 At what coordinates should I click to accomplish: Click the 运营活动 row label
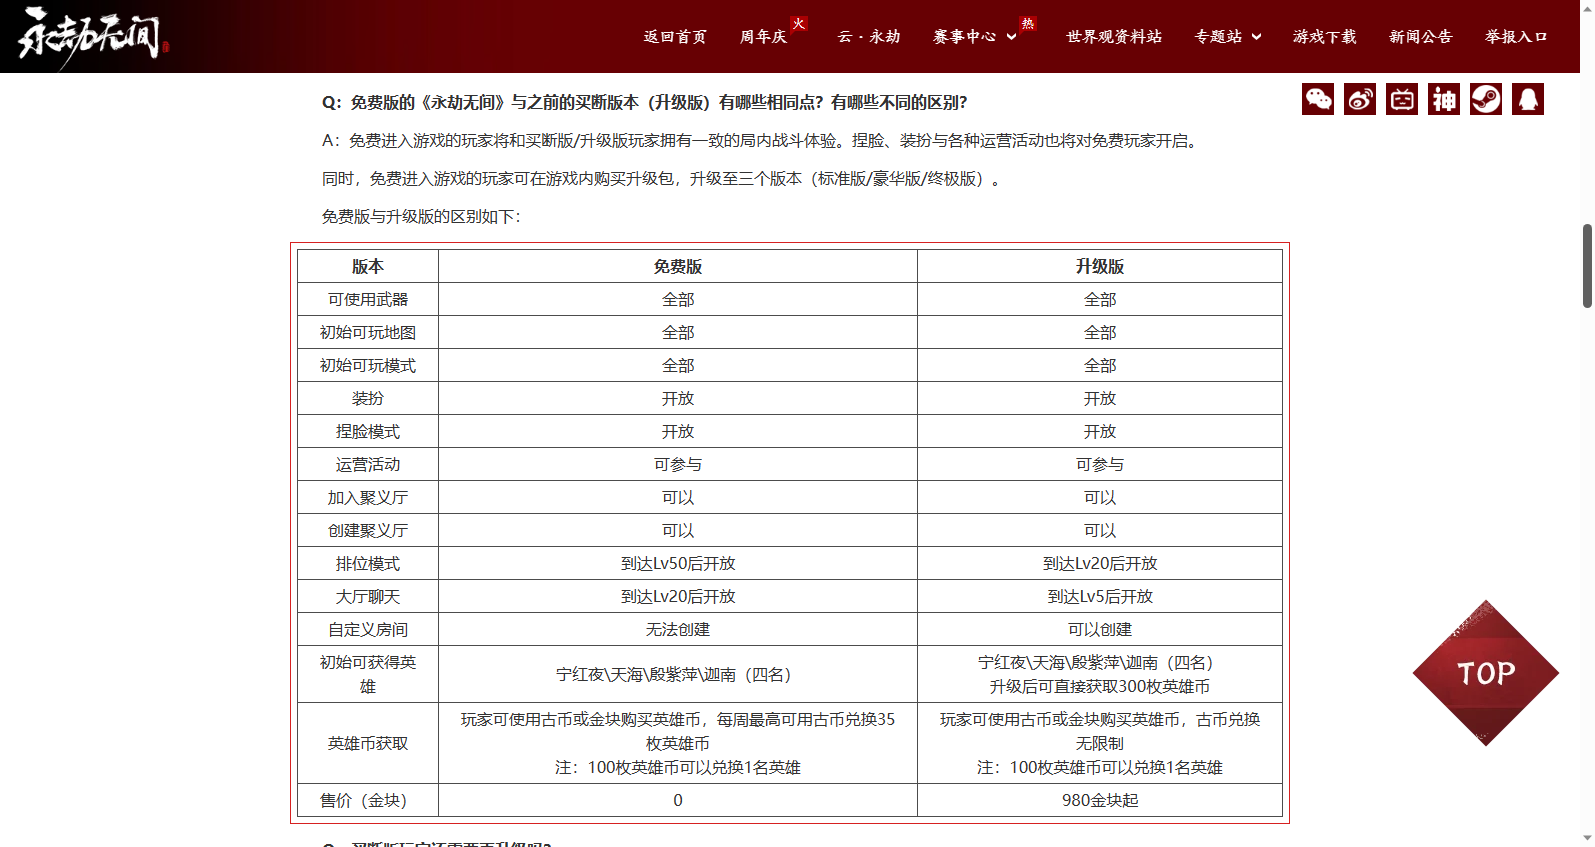[368, 465]
